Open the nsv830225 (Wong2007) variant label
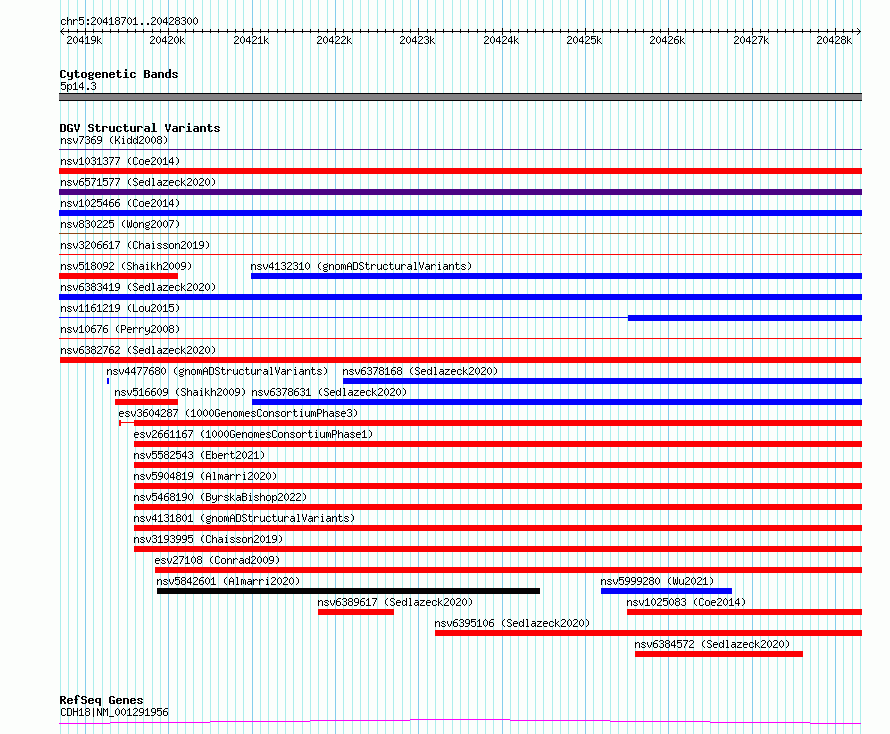The height and width of the screenshot is (734, 890). tap(120, 224)
